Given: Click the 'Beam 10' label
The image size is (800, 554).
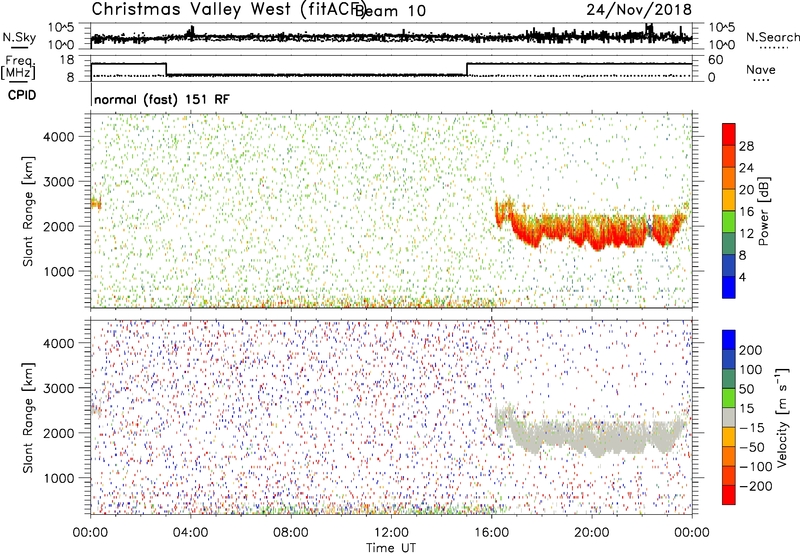Looking at the screenshot, I should tap(390, 11).
